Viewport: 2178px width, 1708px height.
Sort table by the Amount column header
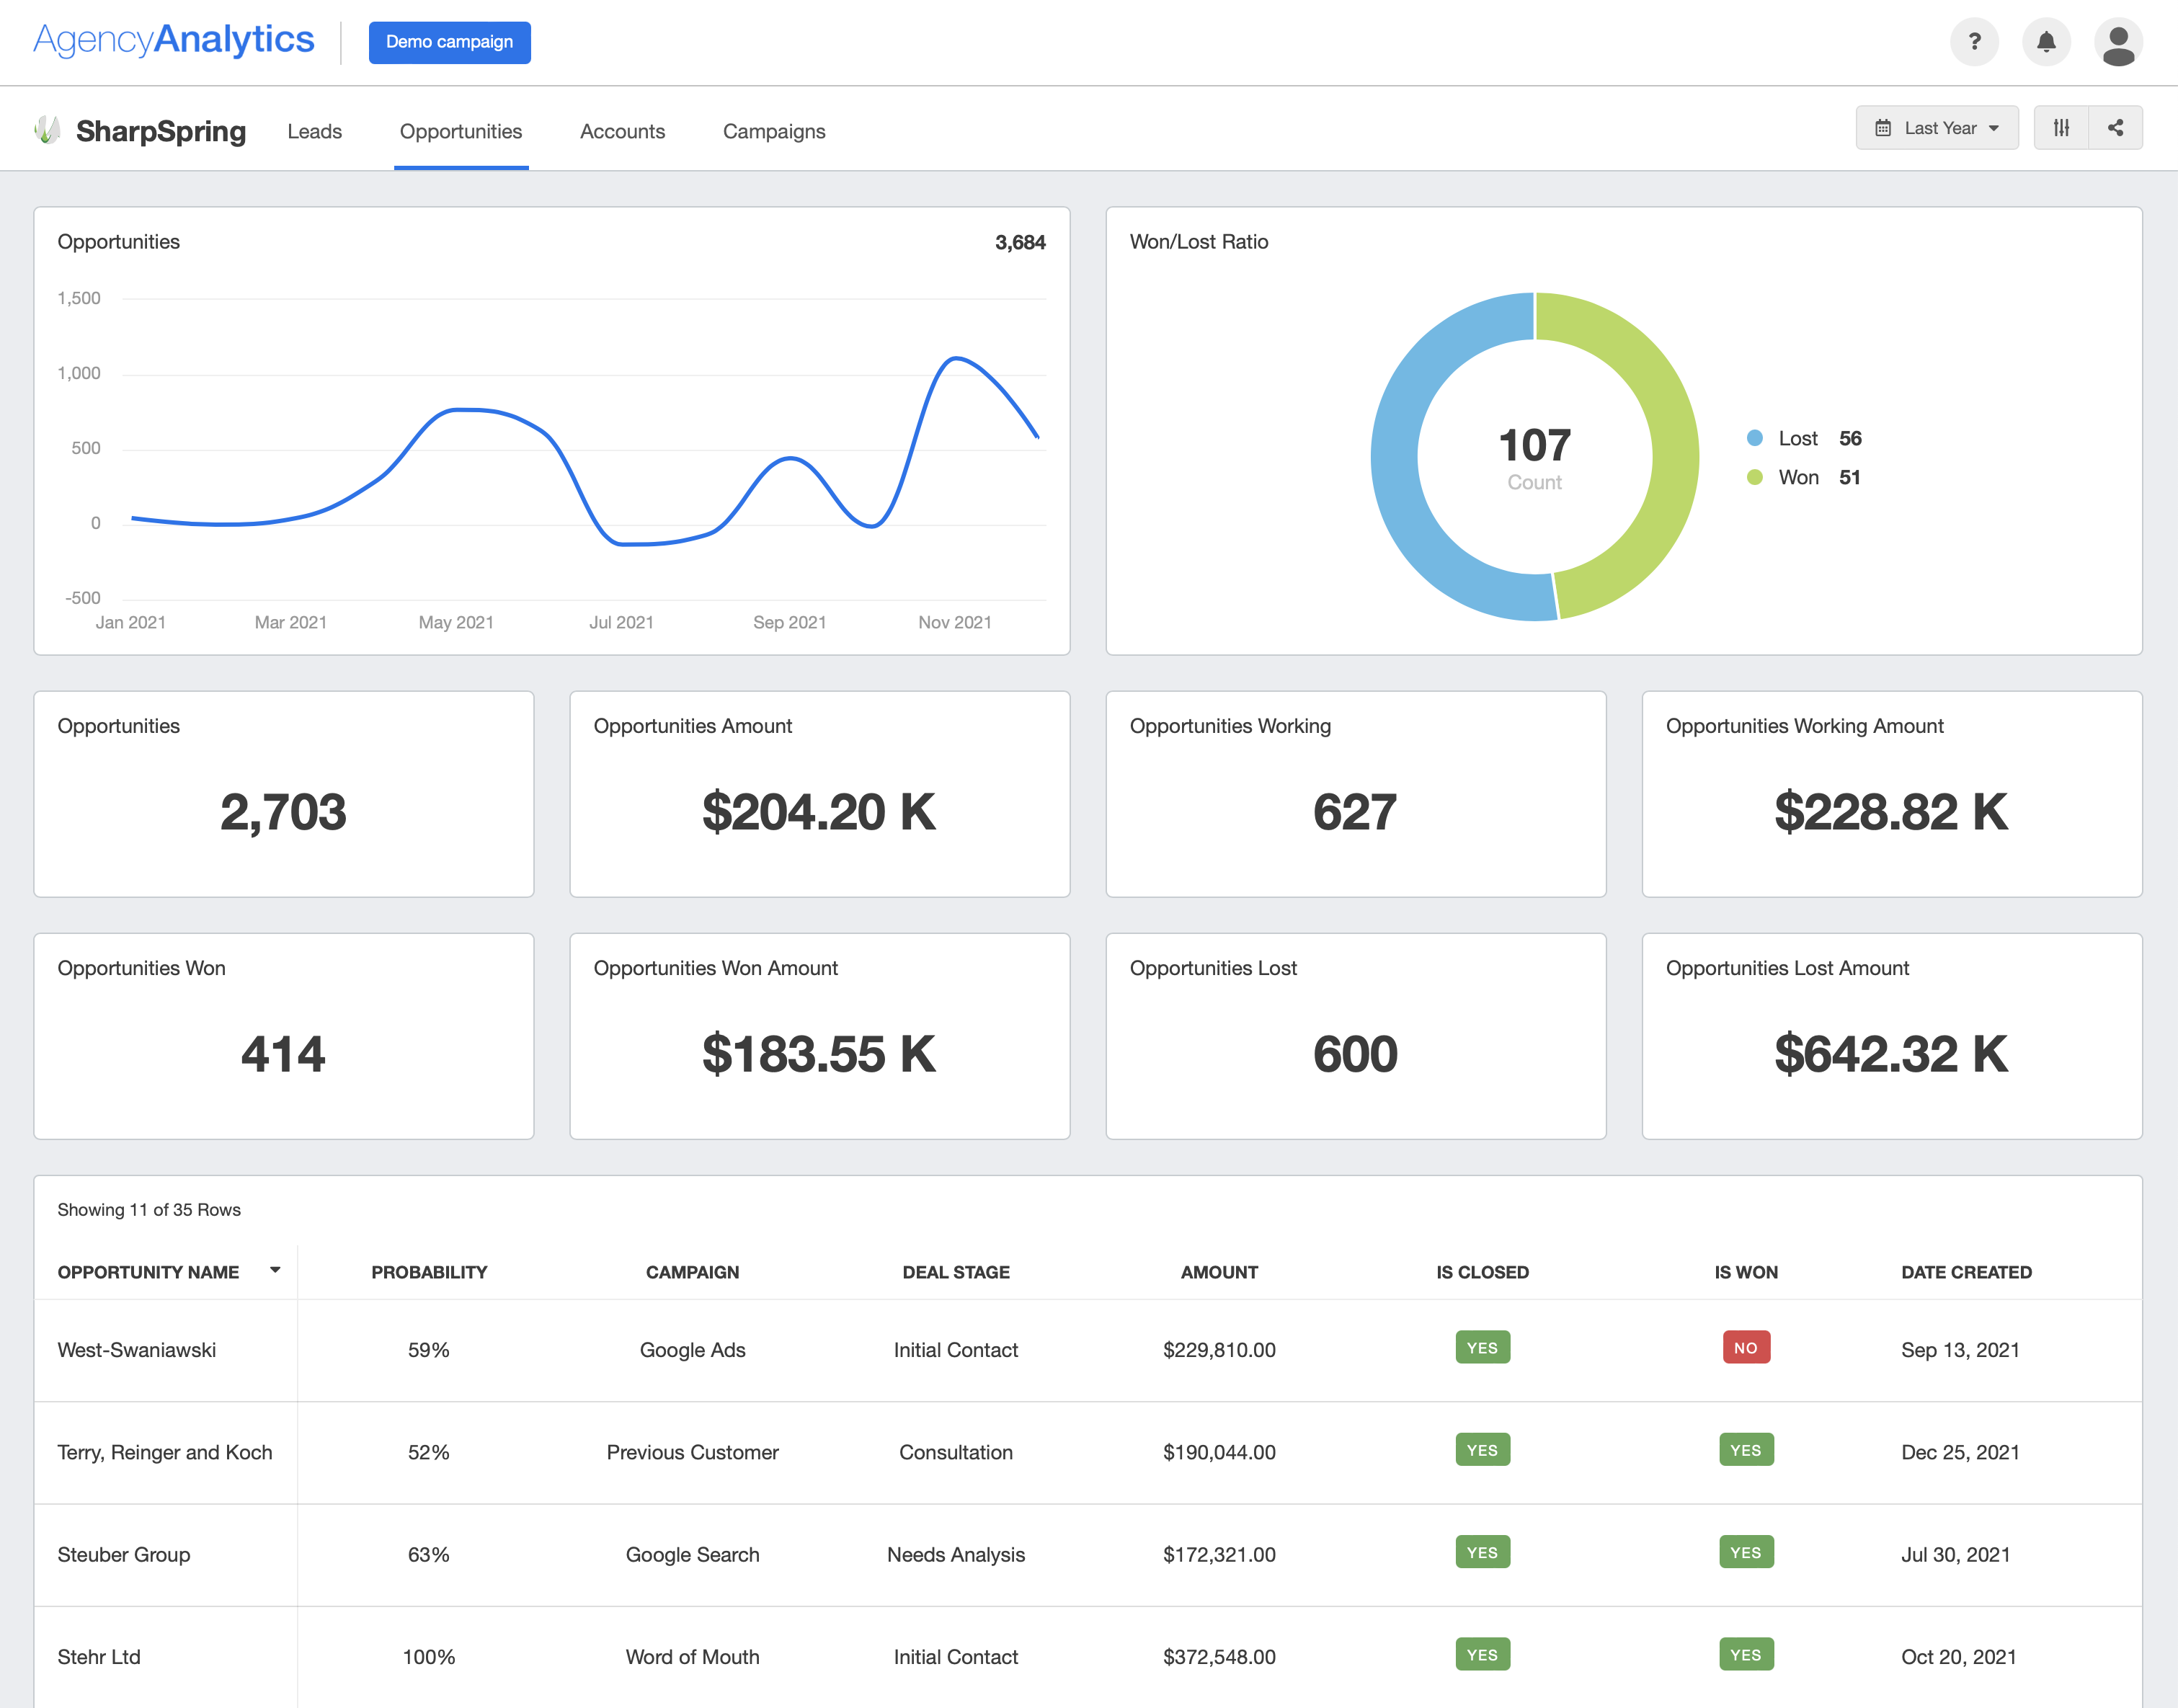coord(1219,1271)
